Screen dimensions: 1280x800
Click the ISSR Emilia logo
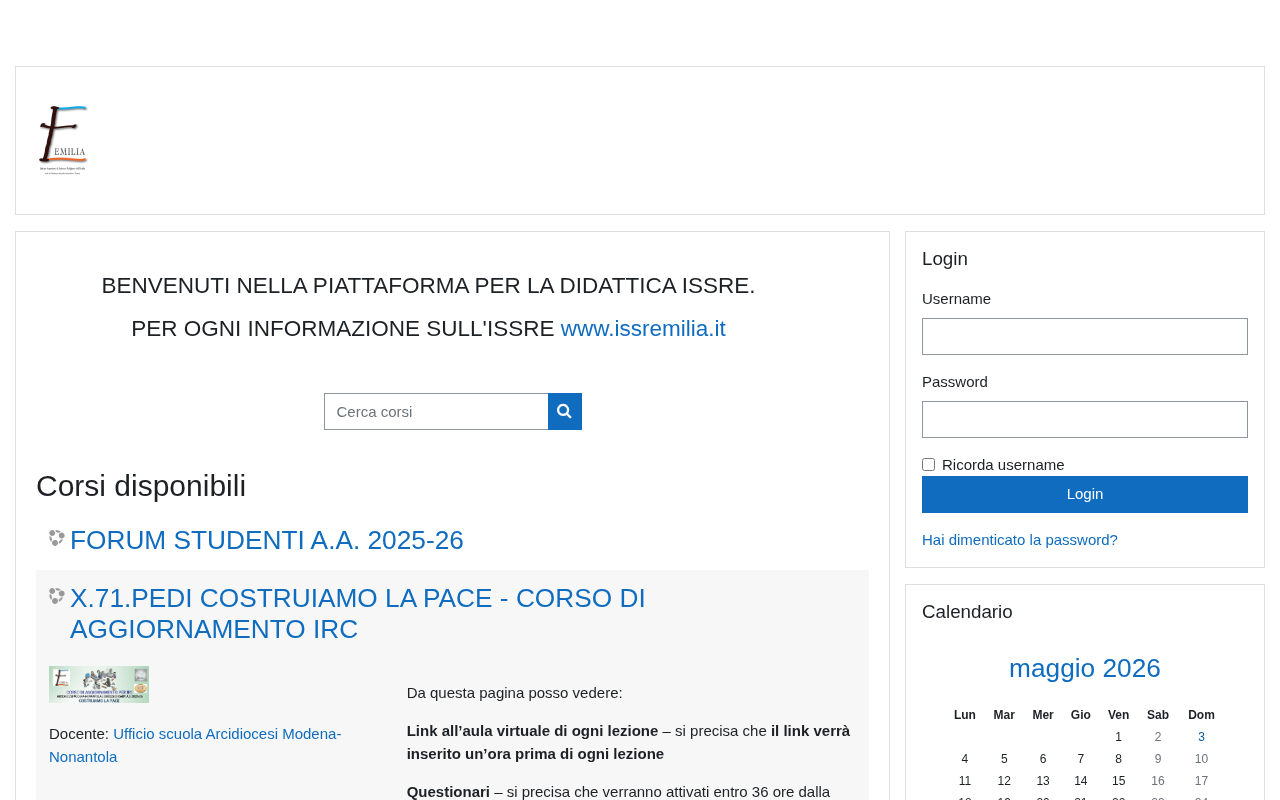pos(63,140)
